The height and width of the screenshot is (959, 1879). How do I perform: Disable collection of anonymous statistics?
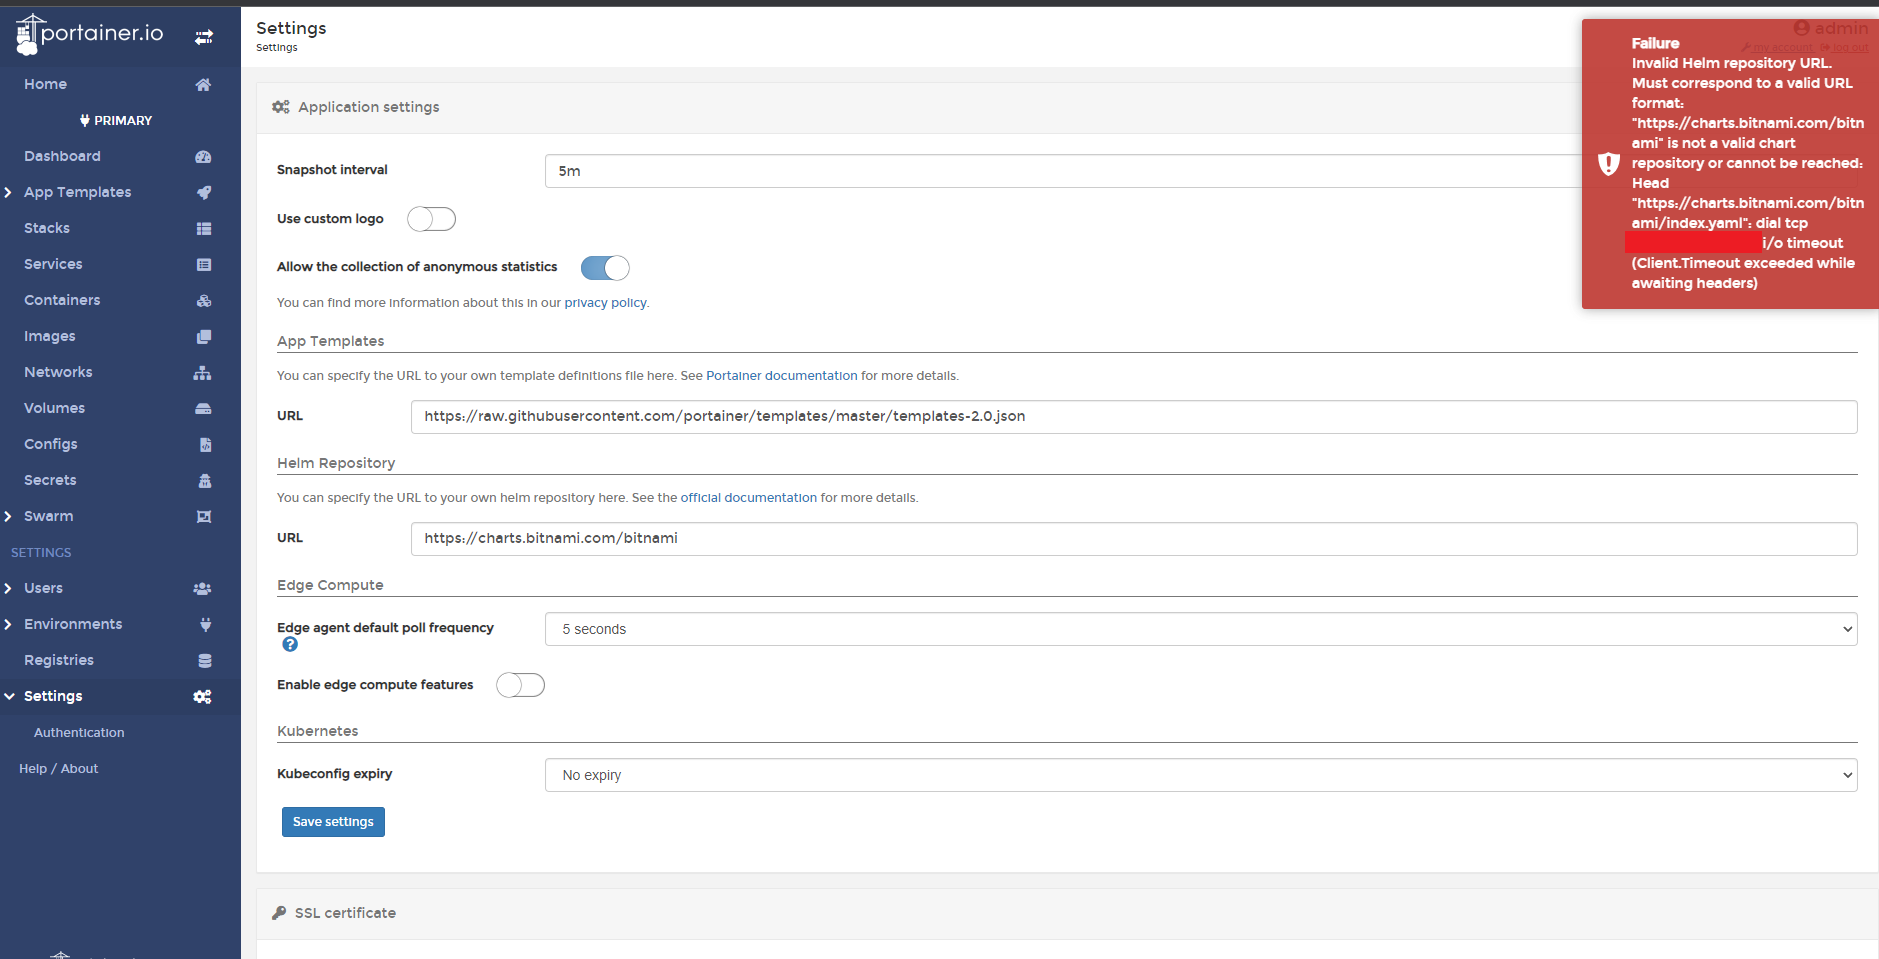coord(605,267)
